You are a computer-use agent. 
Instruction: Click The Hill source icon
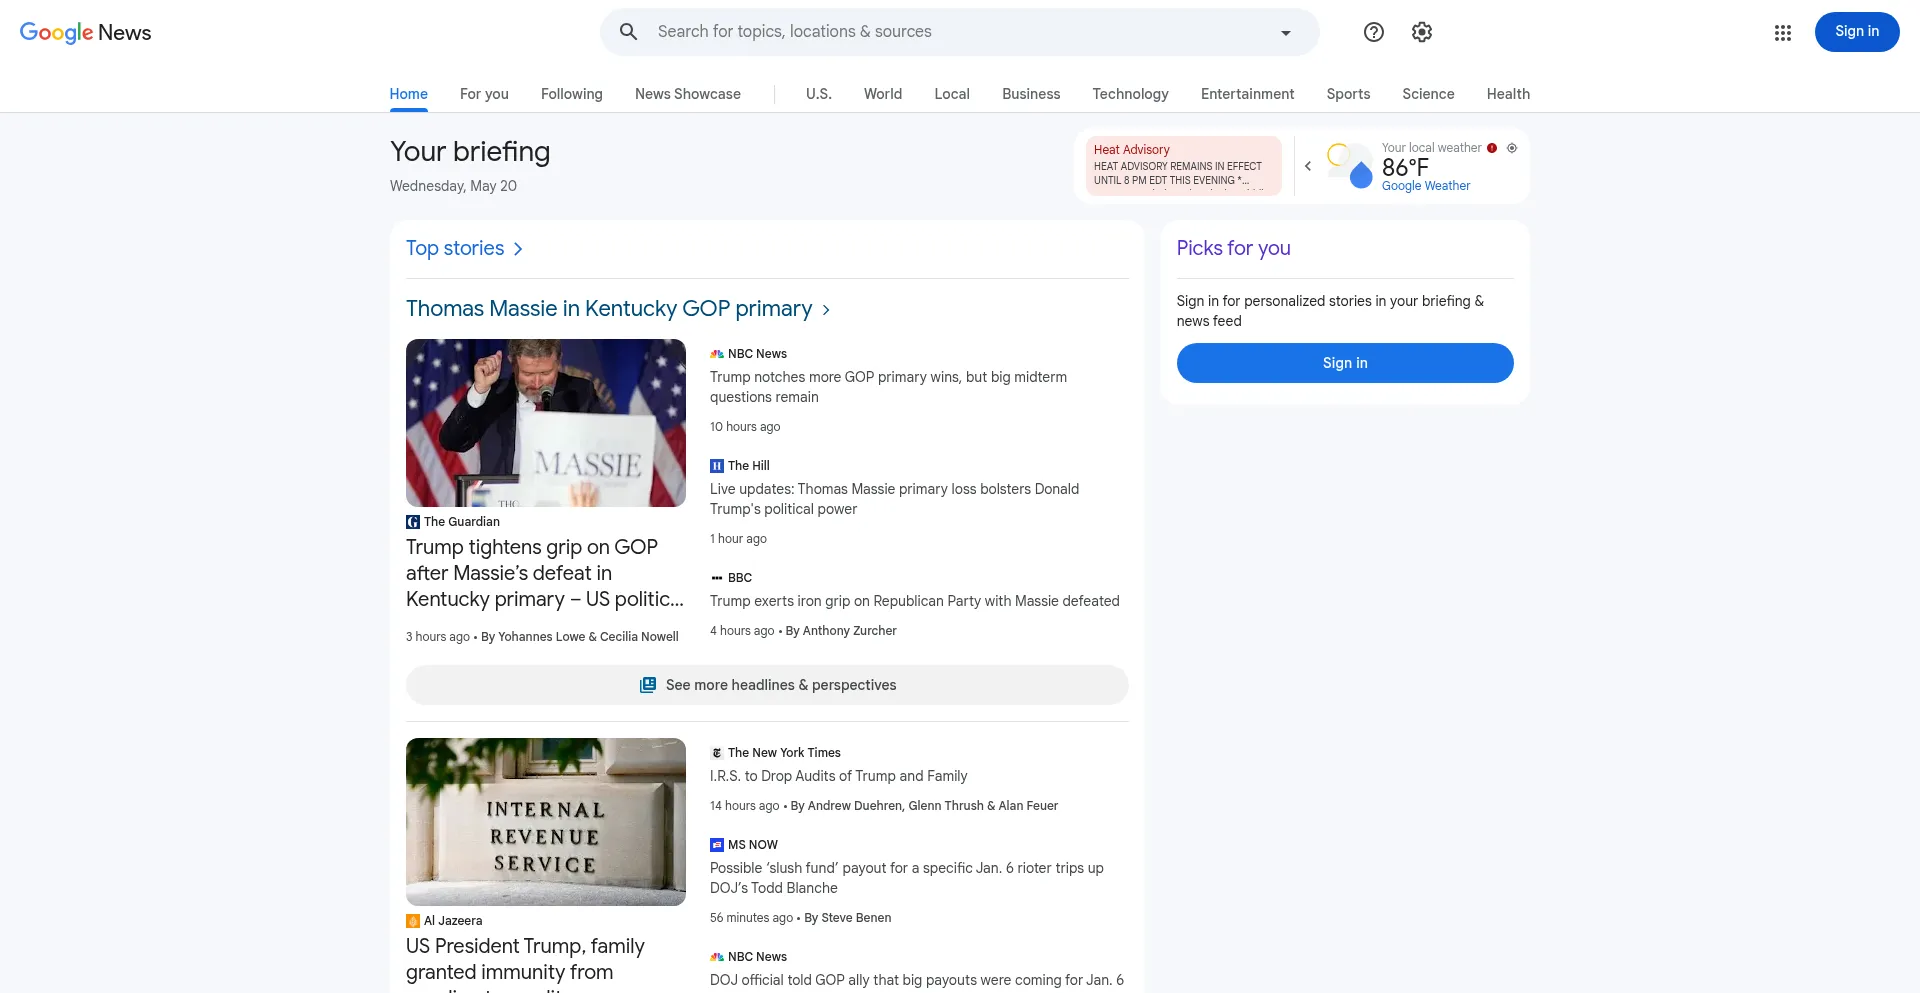717,466
